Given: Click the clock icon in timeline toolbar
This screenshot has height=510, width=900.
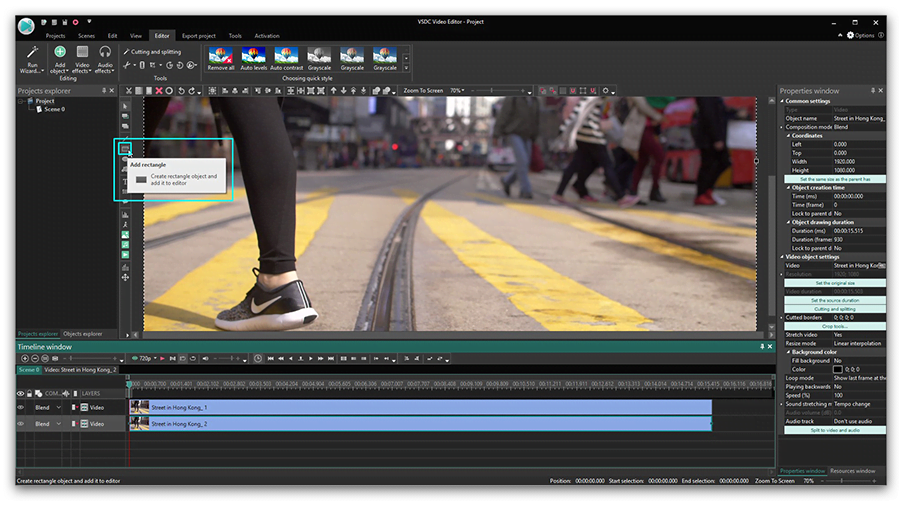Looking at the screenshot, I should pyautogui.click(x=258, y=359).
